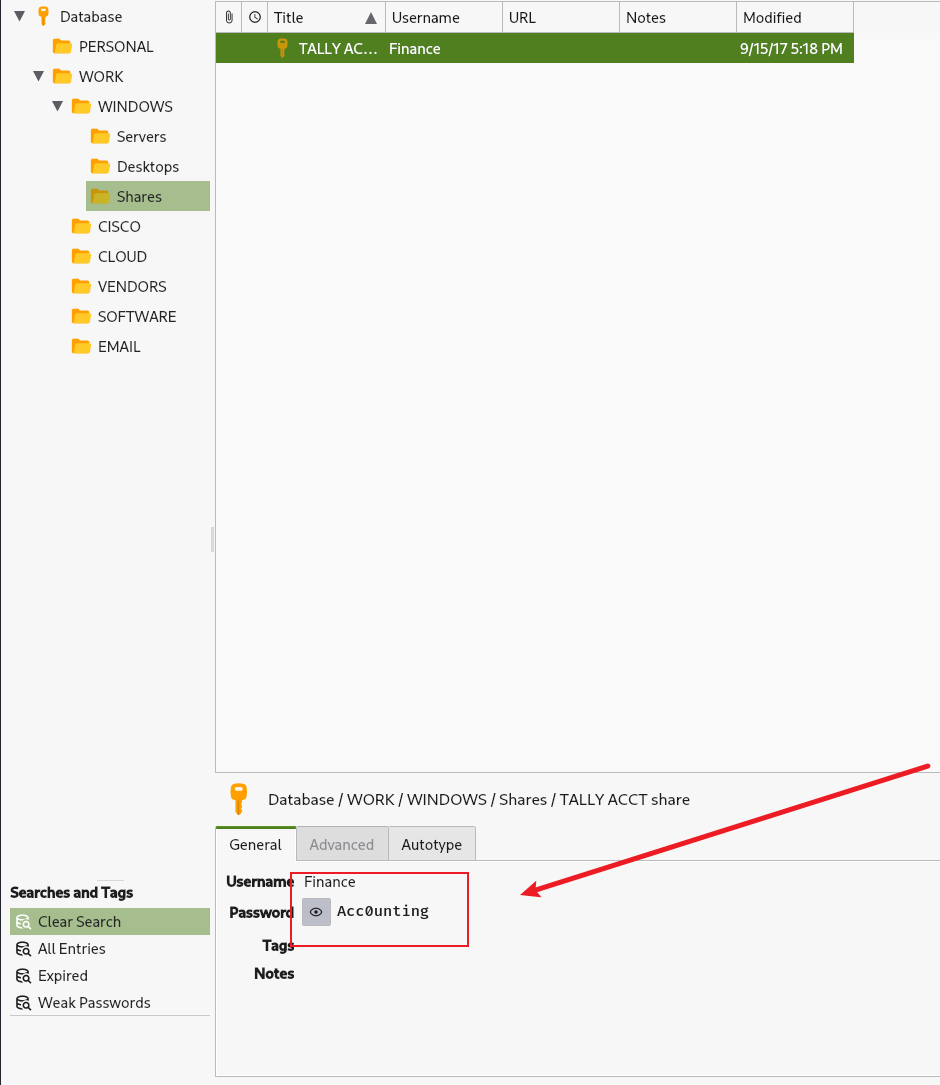Click the Desktops folder icon

(100, 166)
